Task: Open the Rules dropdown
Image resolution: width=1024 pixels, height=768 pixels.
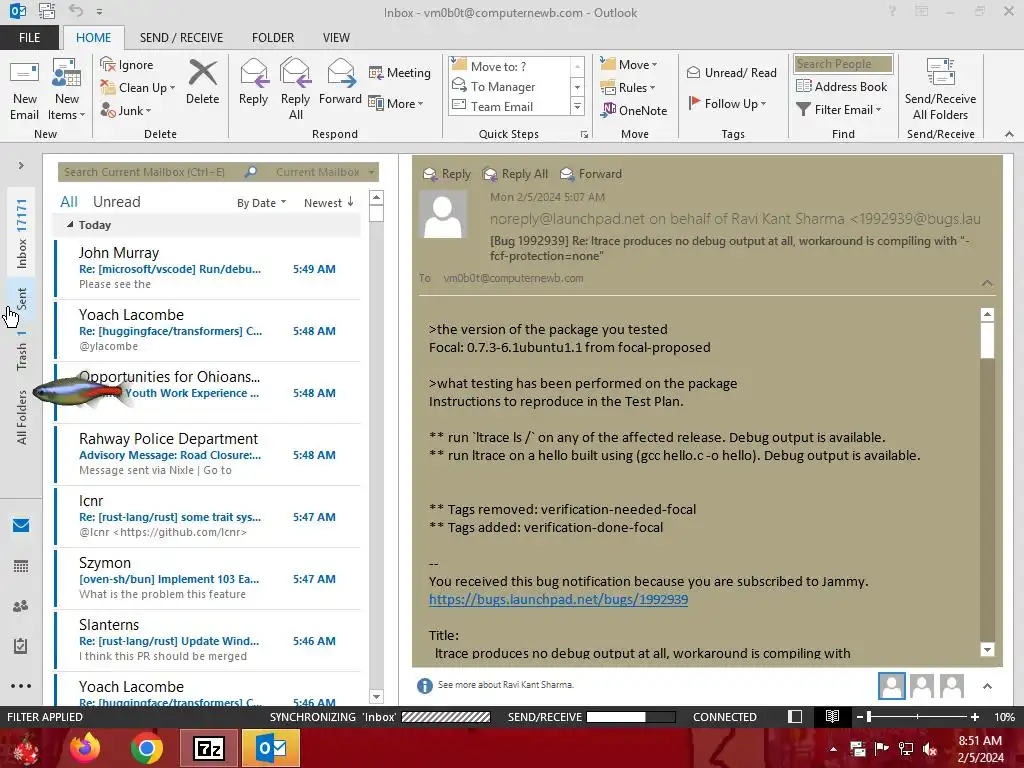Action: coord(628,88)
